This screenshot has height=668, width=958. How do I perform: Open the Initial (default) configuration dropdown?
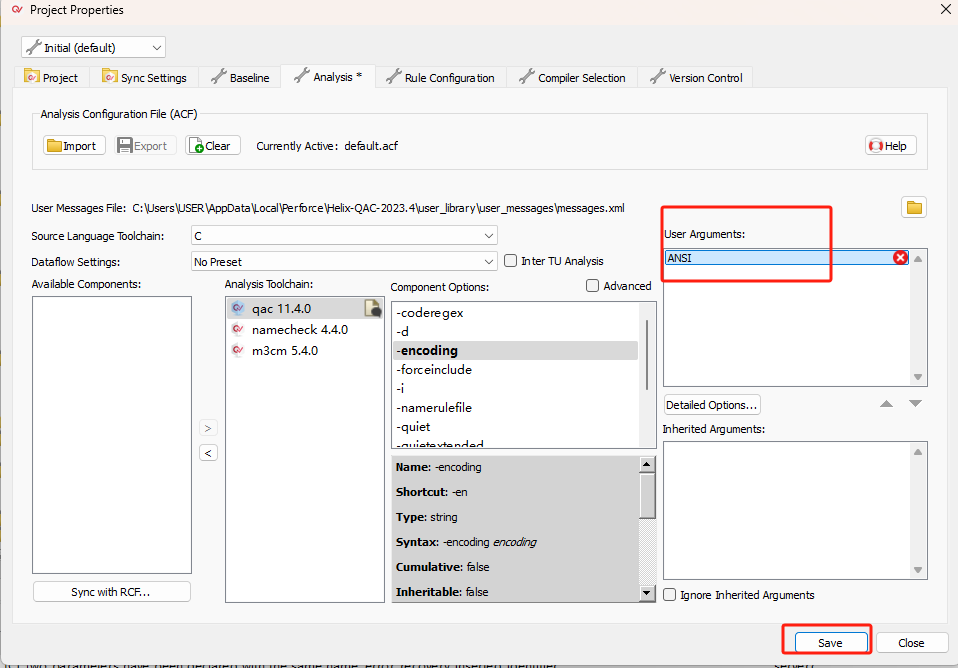[x=93, y=47]
